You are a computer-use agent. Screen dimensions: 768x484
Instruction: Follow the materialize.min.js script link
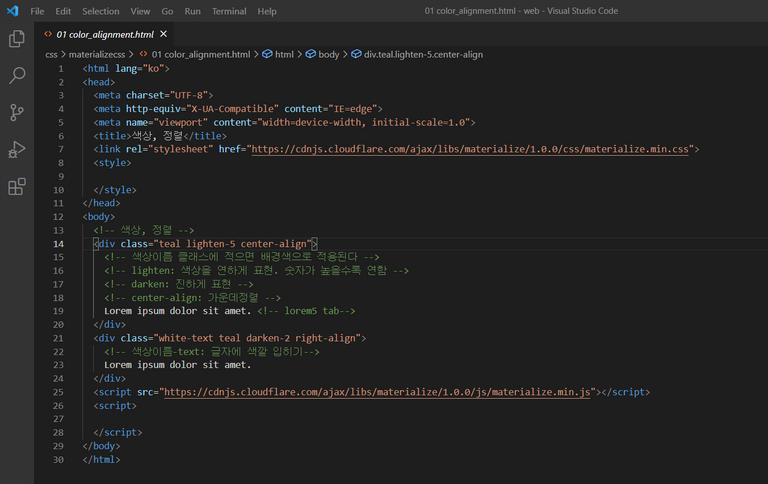(x=377, y=392)
